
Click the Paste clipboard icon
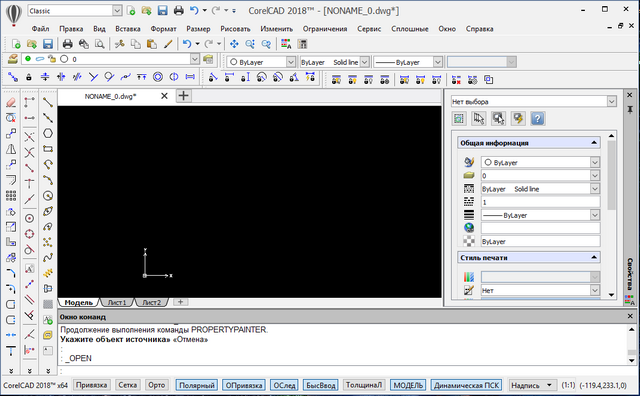click(151, 44)
